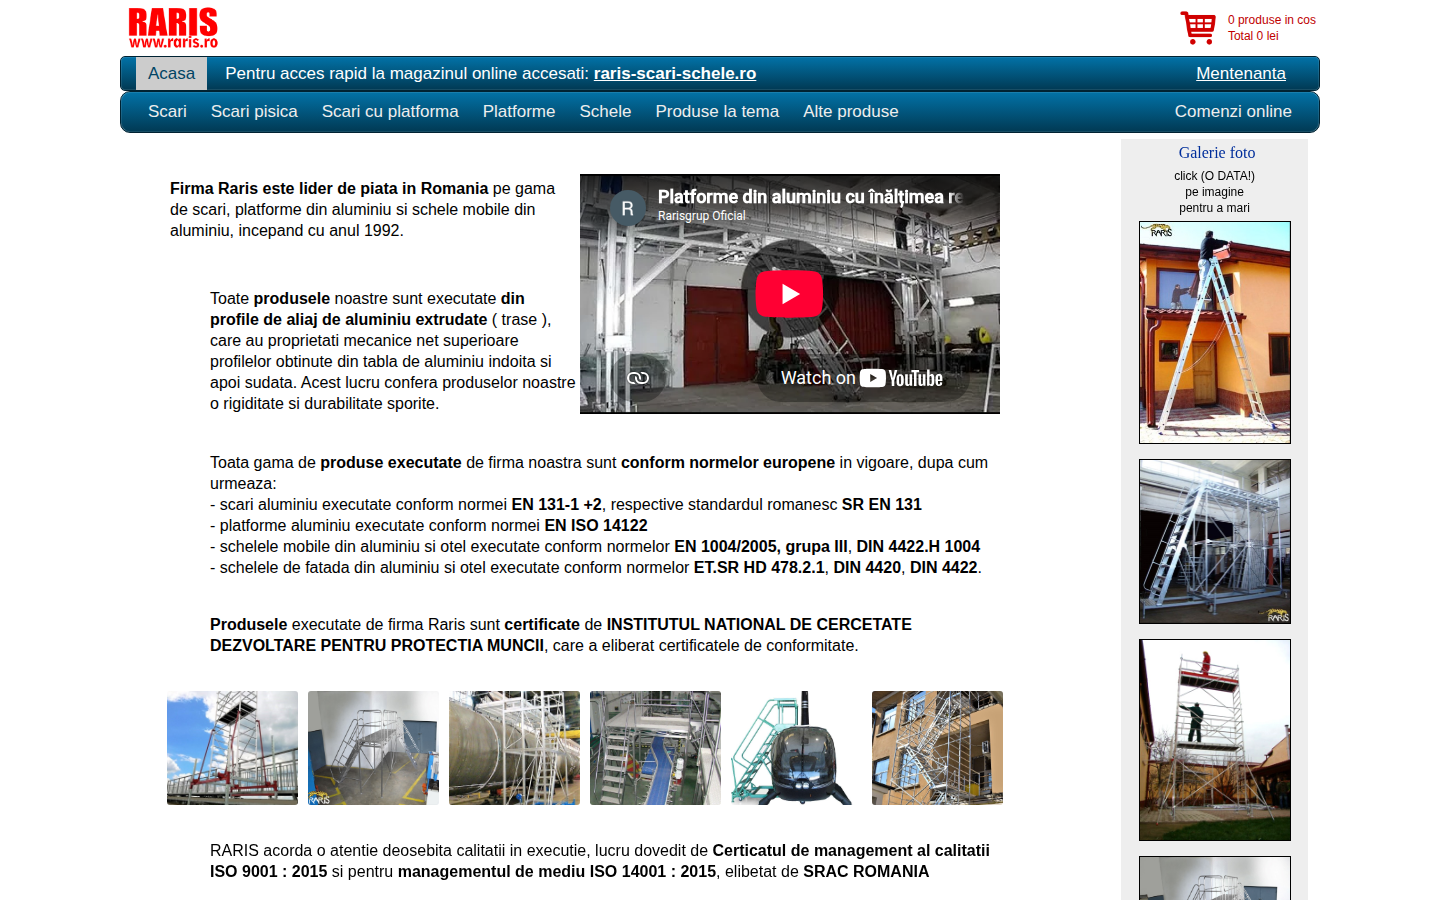This screenshot has height=900, width=1440.
Task: Open the video title Platforme din aluminiu
Action: 810,197
